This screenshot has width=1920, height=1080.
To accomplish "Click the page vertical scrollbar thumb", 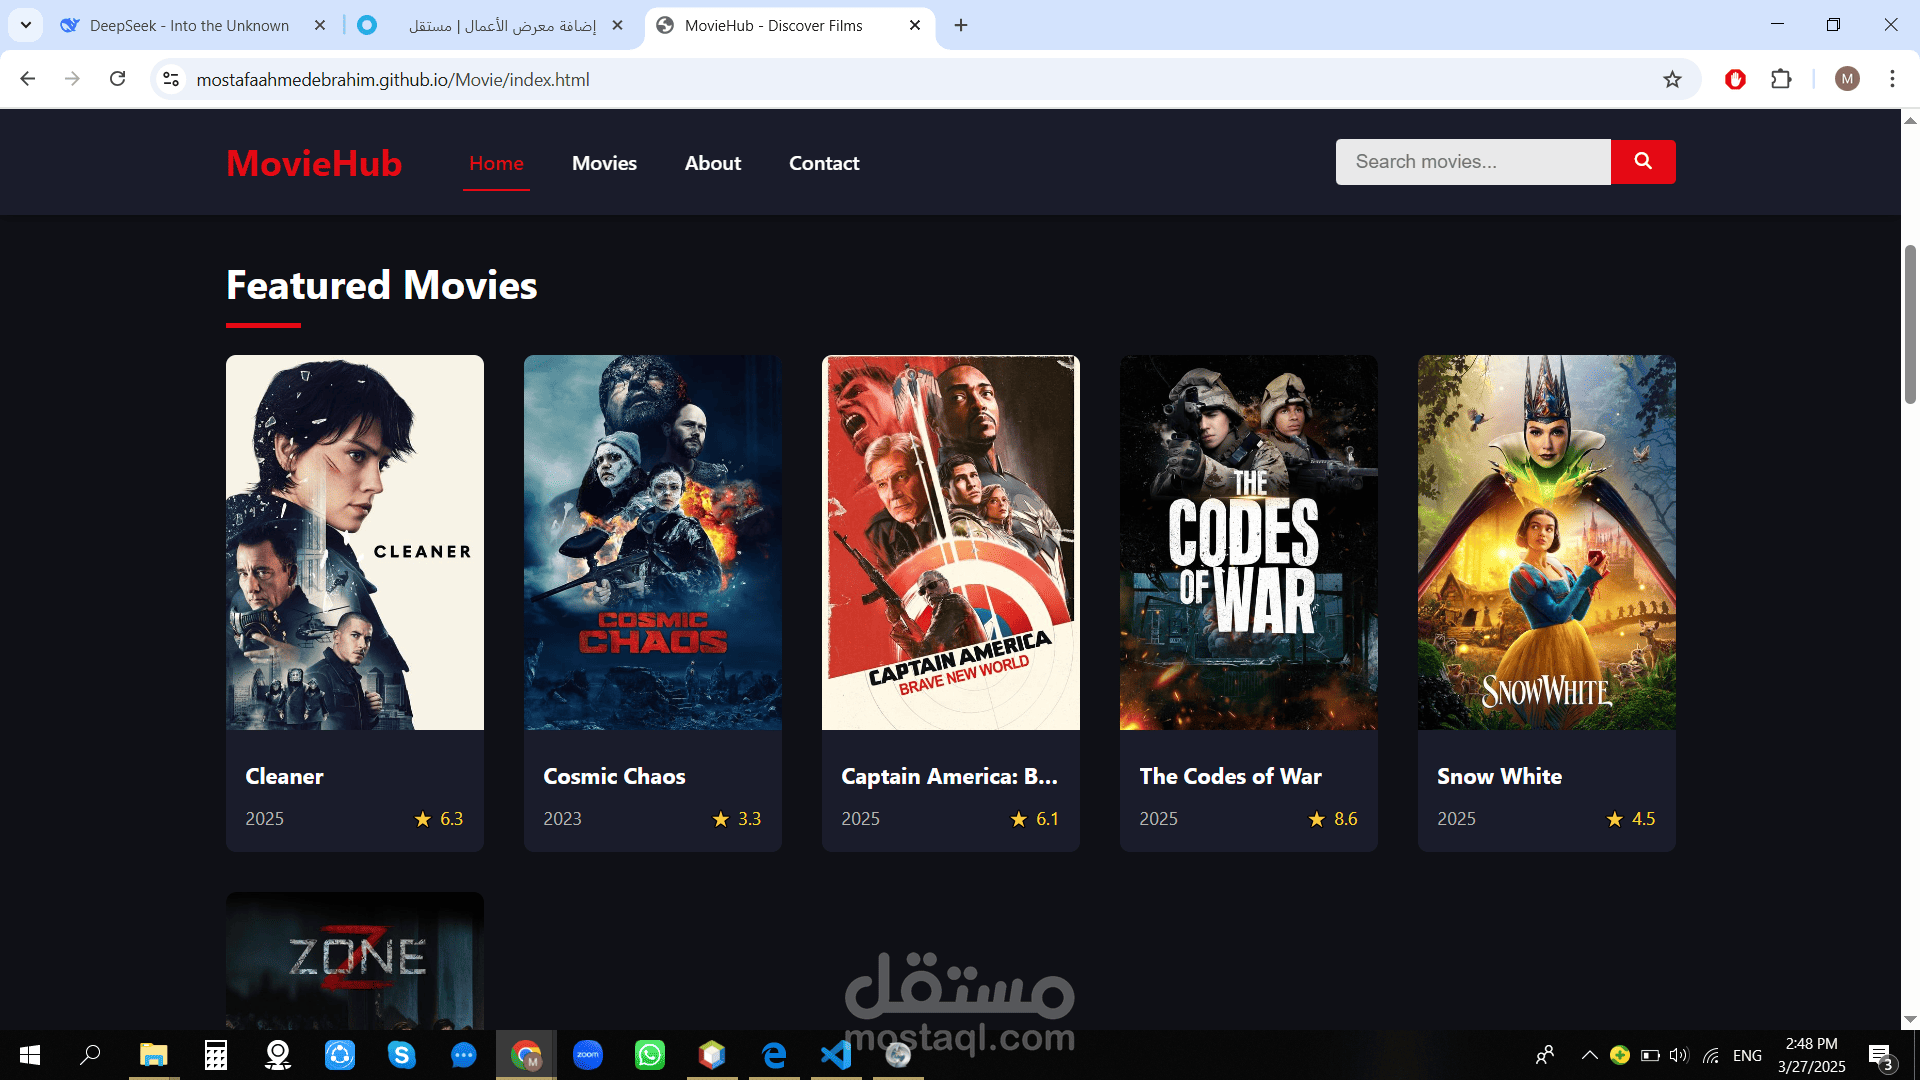I will (1910, 324).
